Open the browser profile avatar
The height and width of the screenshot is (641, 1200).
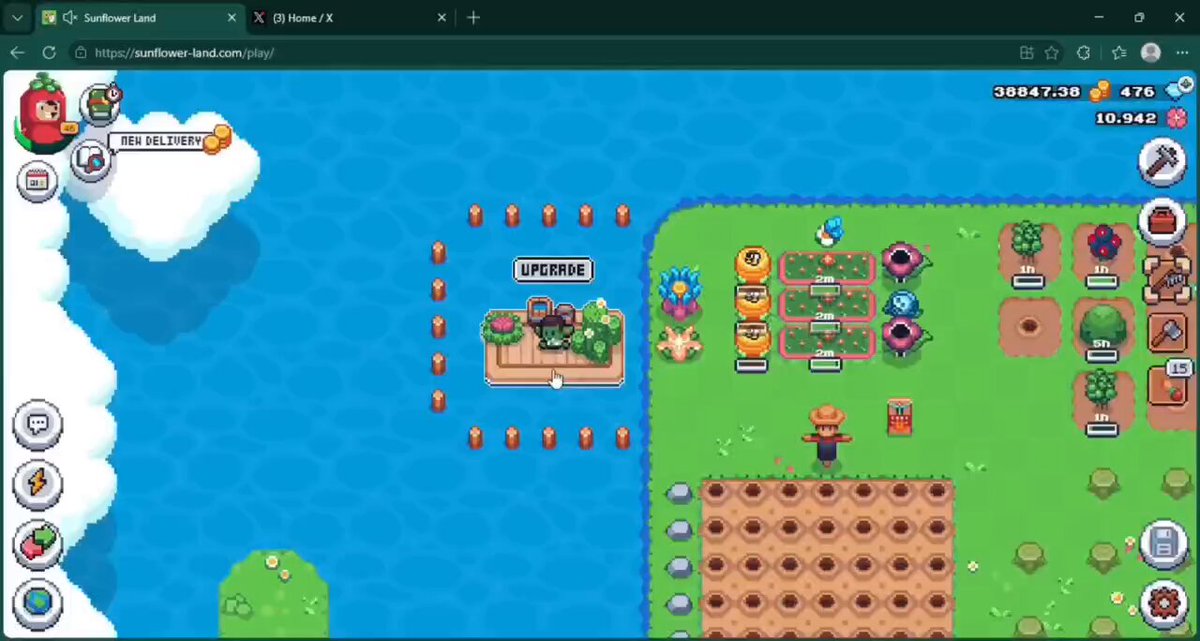click(x=1151, y=53)
